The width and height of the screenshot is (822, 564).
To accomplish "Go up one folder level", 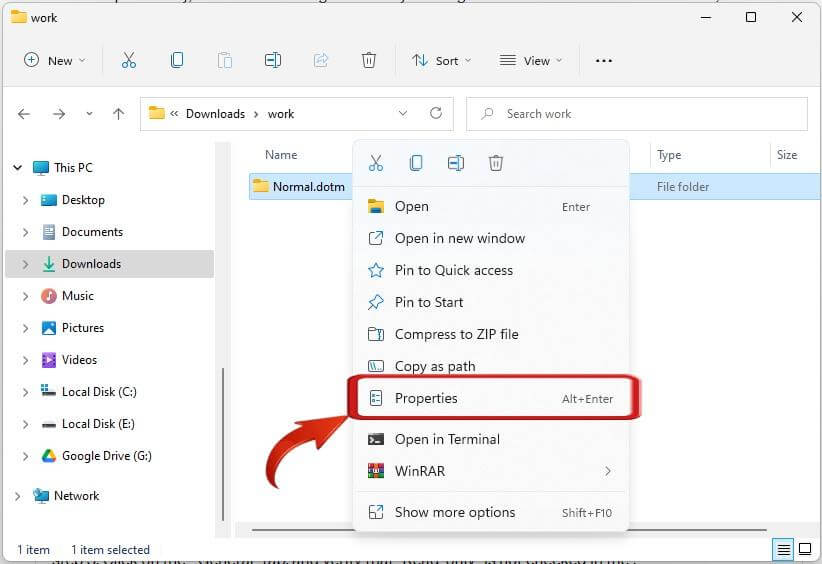I will point(118,114).
